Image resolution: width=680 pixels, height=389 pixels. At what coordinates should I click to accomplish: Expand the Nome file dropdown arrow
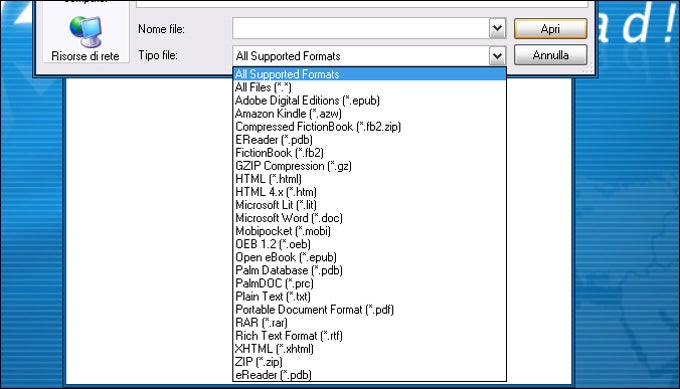click(497, 29)
